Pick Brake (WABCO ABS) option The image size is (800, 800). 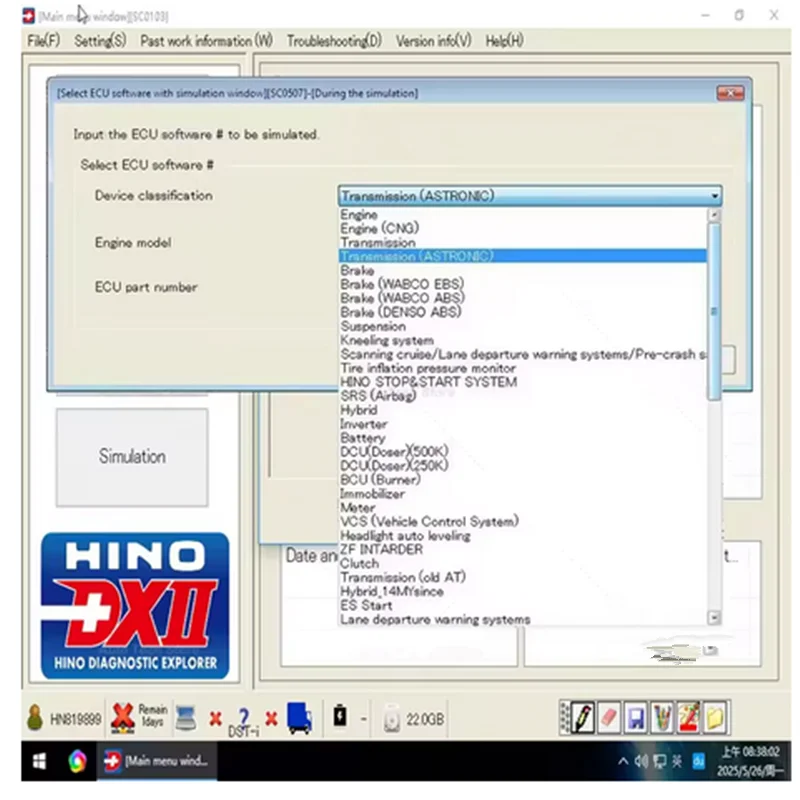tap(523, 298)
